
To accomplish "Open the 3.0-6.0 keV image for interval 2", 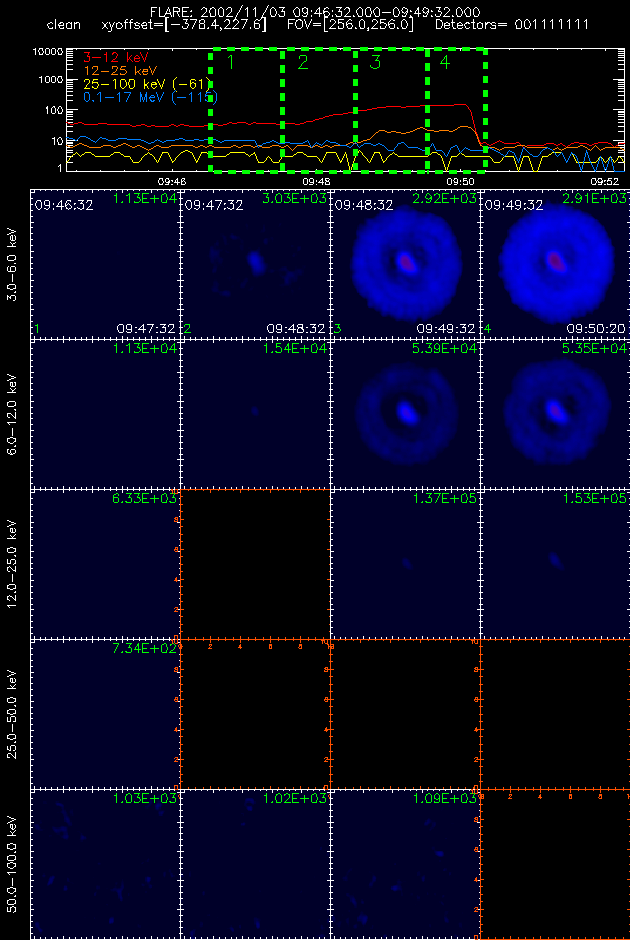I will point(255,263).
